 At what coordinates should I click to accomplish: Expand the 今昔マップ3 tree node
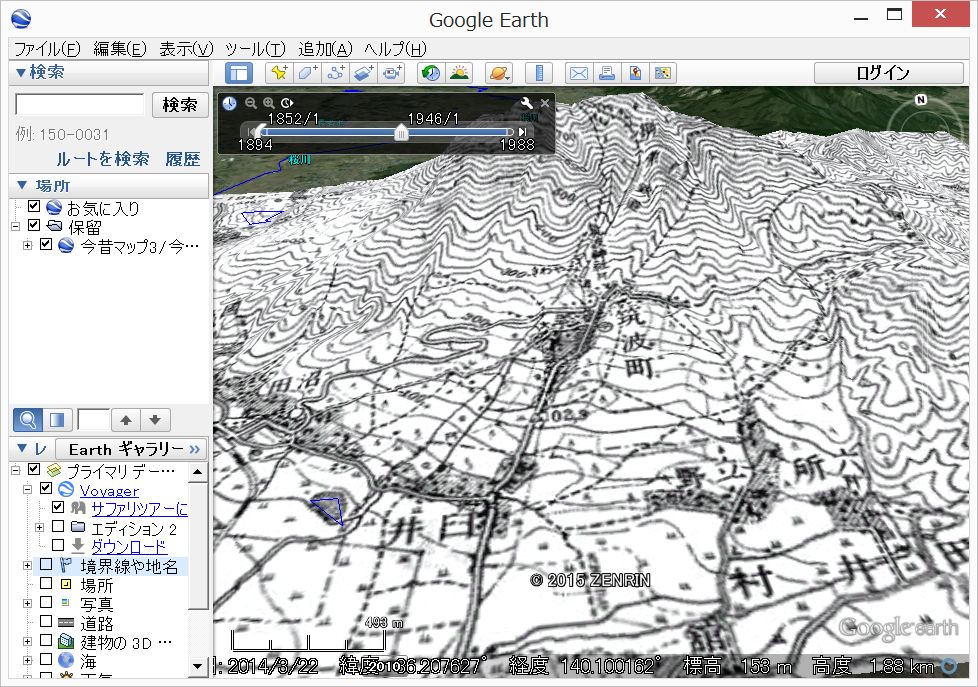(27, 246)
